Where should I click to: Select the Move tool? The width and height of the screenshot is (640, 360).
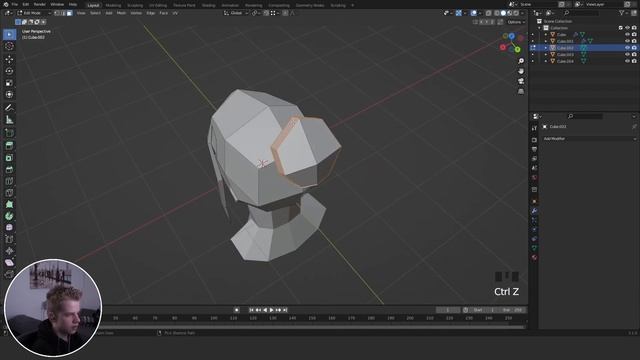tap(9, 59)
